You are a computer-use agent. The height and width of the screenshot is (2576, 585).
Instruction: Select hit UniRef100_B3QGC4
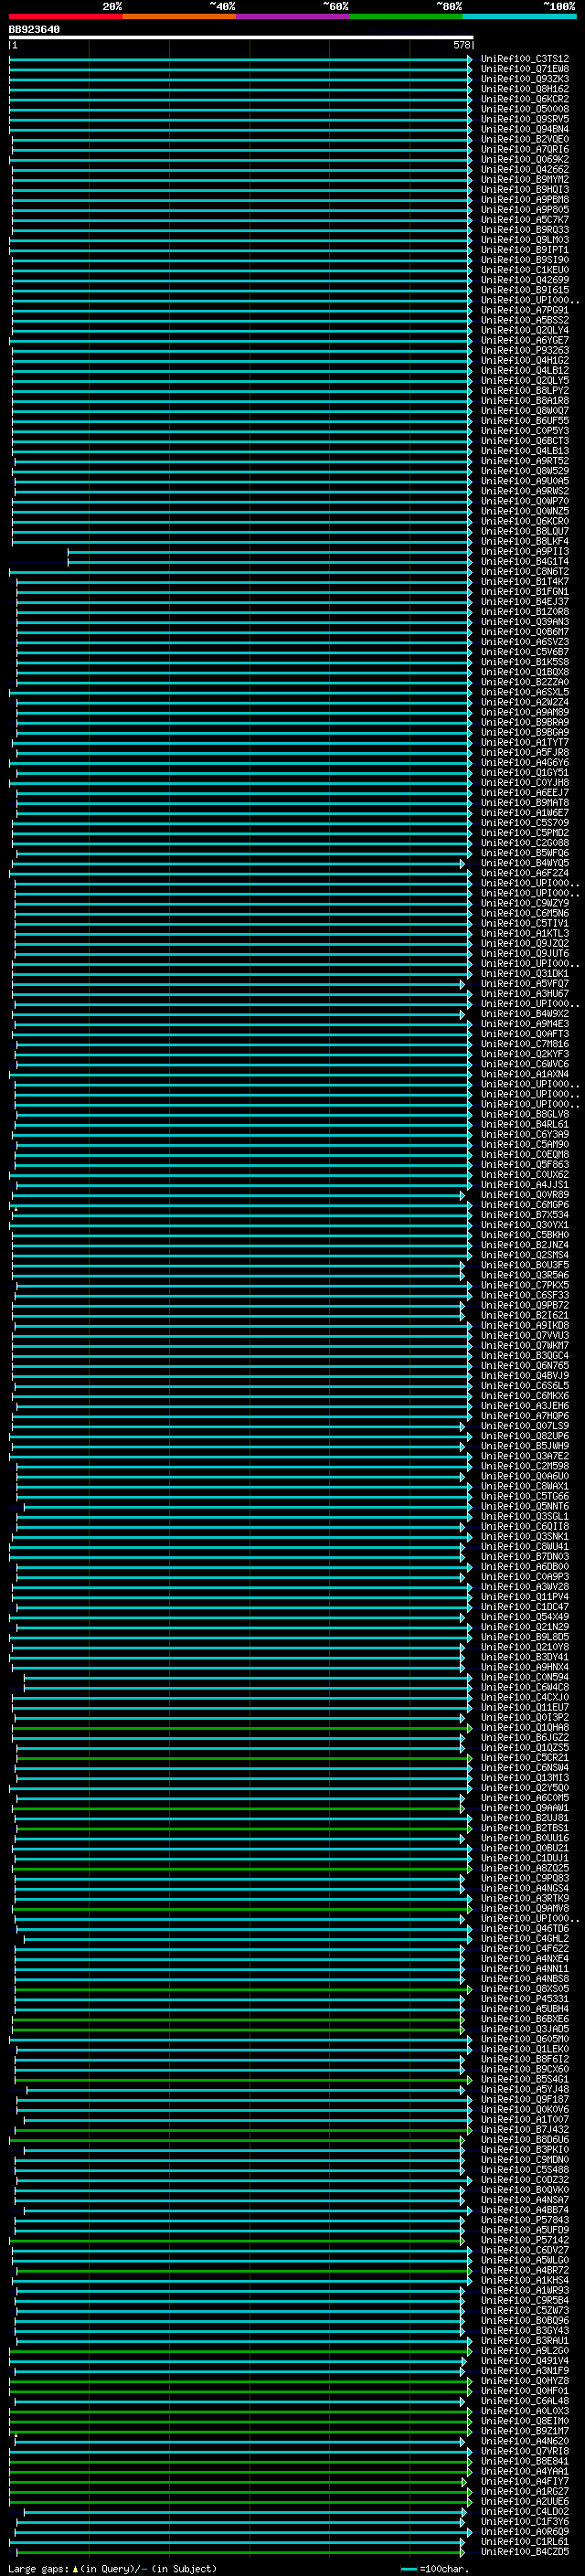tap(524, 1355)
